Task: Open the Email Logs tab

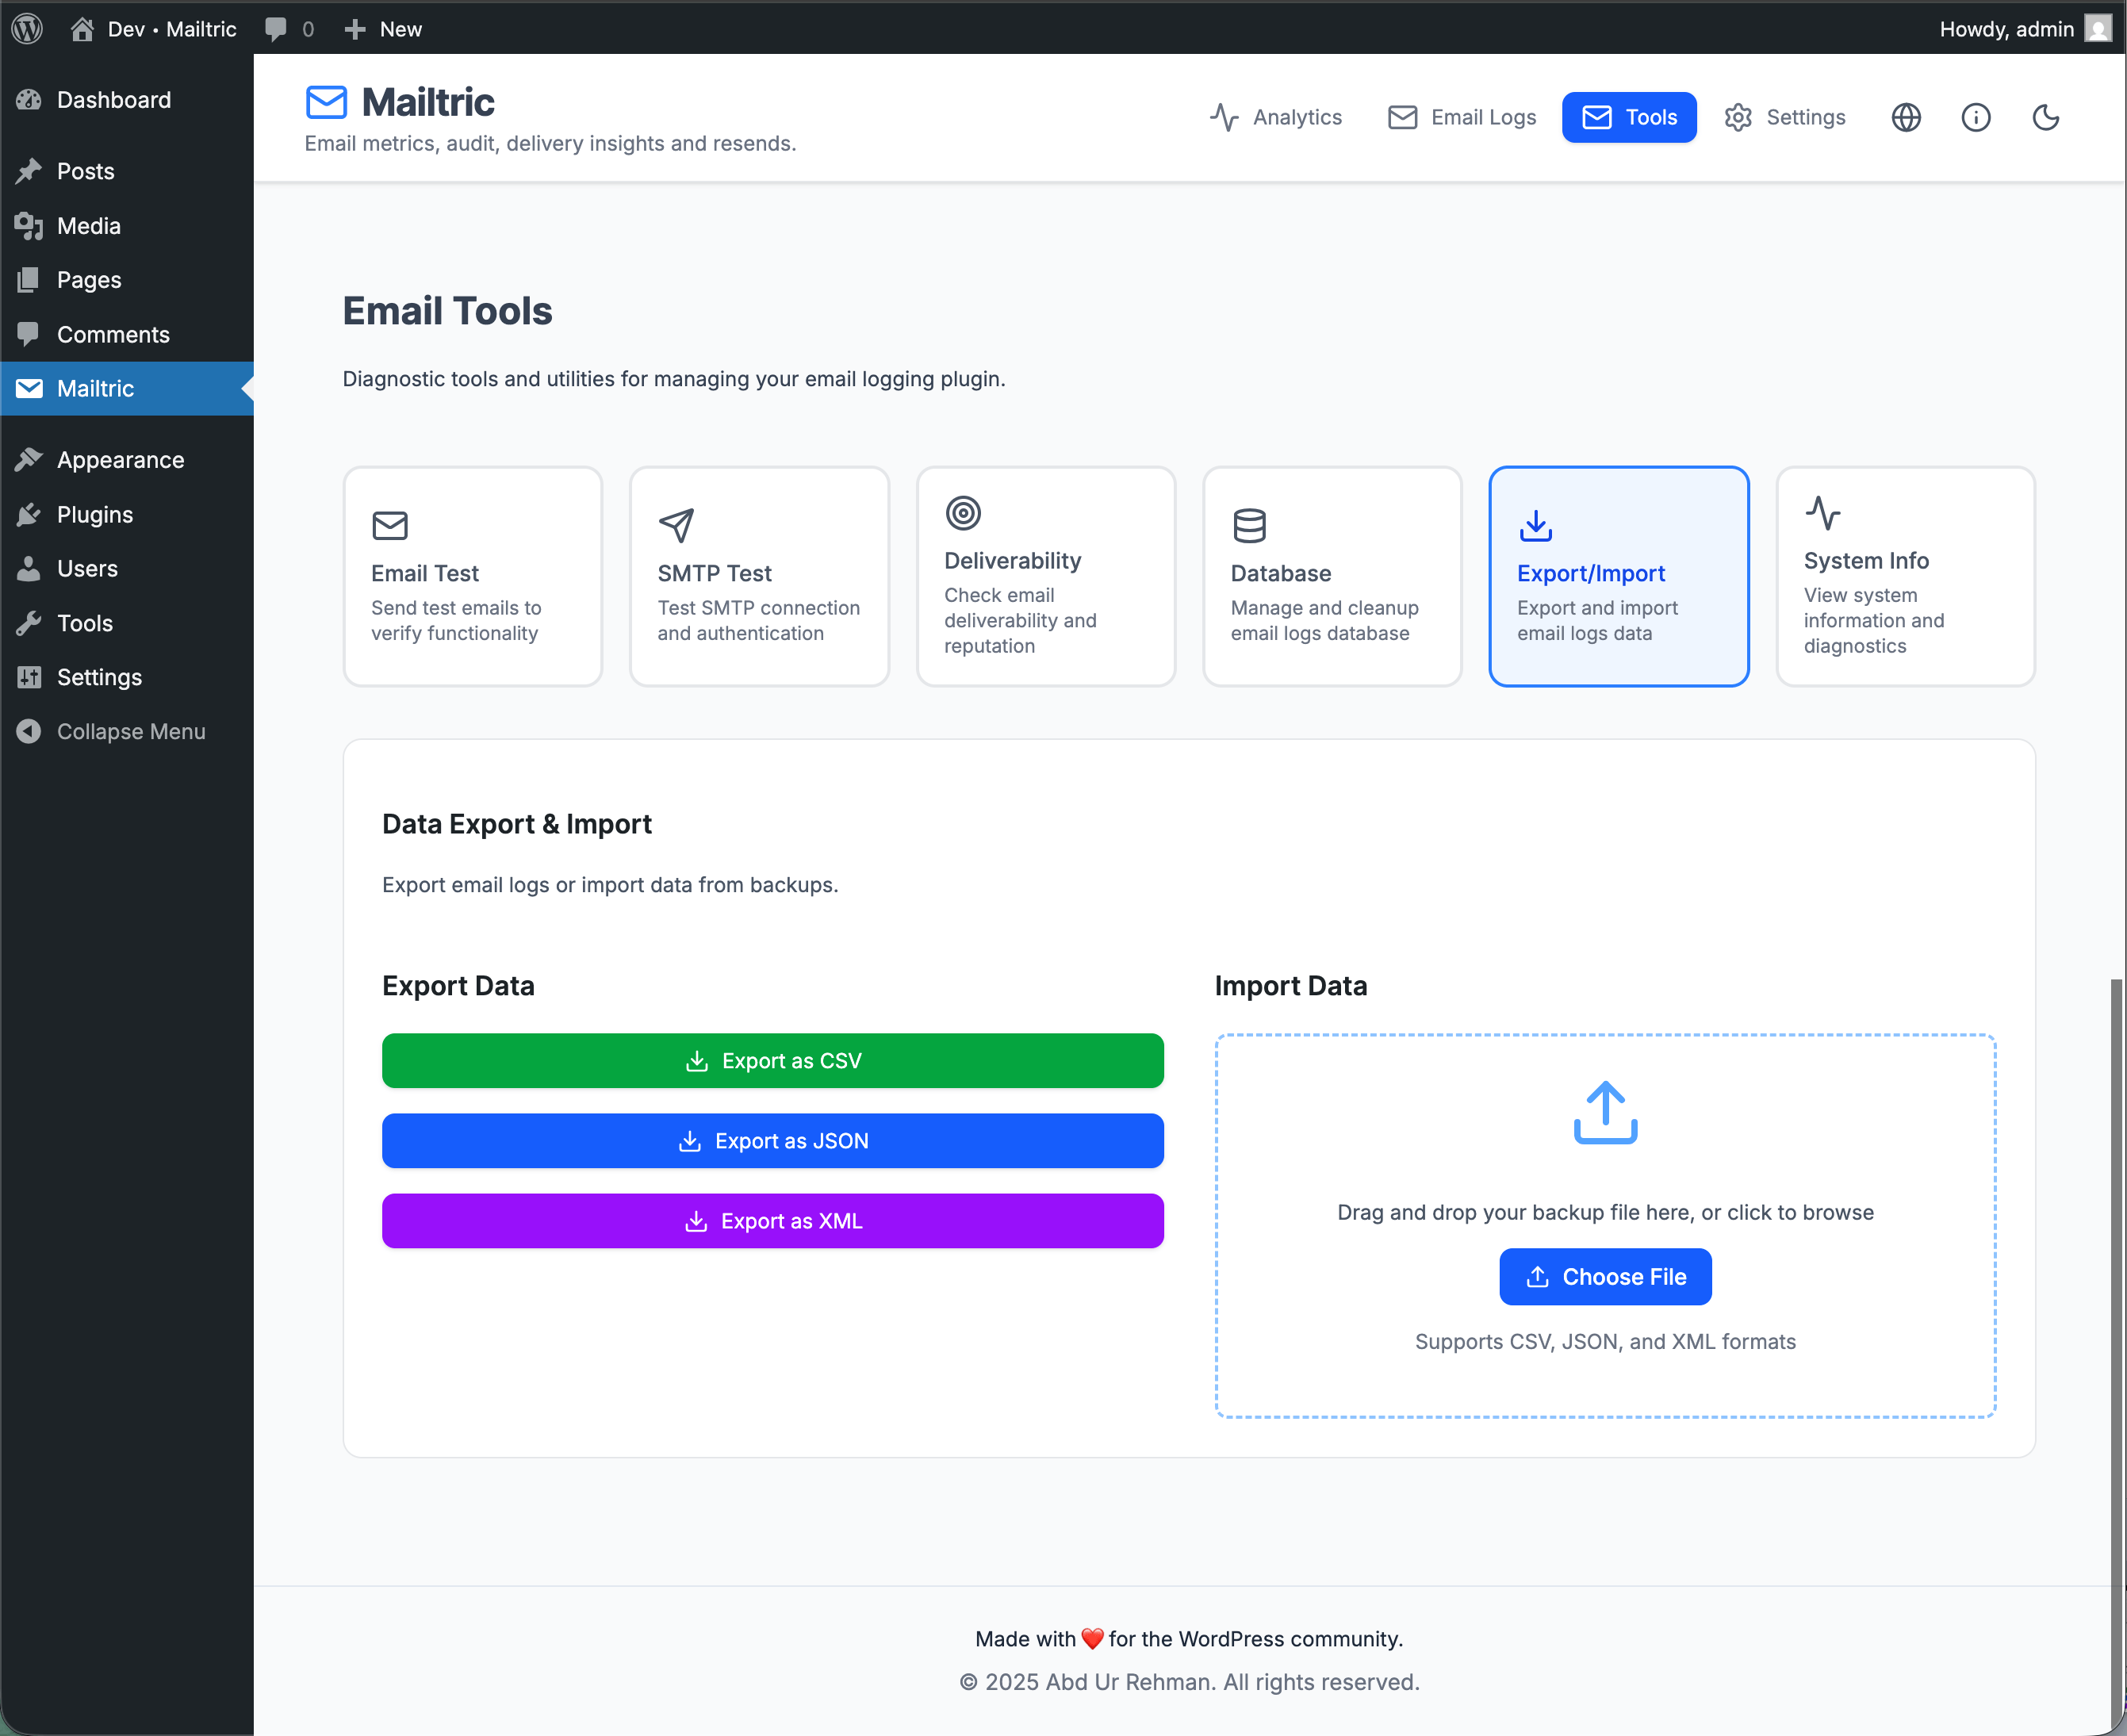Action: tap(1461, 117)
